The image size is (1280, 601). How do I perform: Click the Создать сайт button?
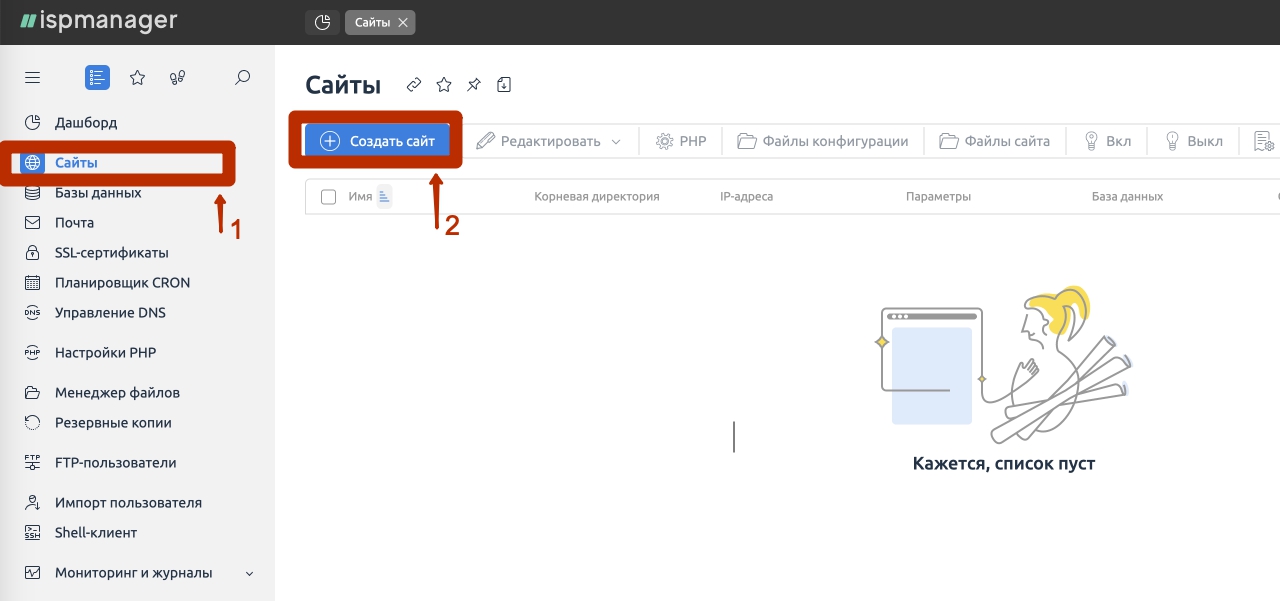point(377,140)
